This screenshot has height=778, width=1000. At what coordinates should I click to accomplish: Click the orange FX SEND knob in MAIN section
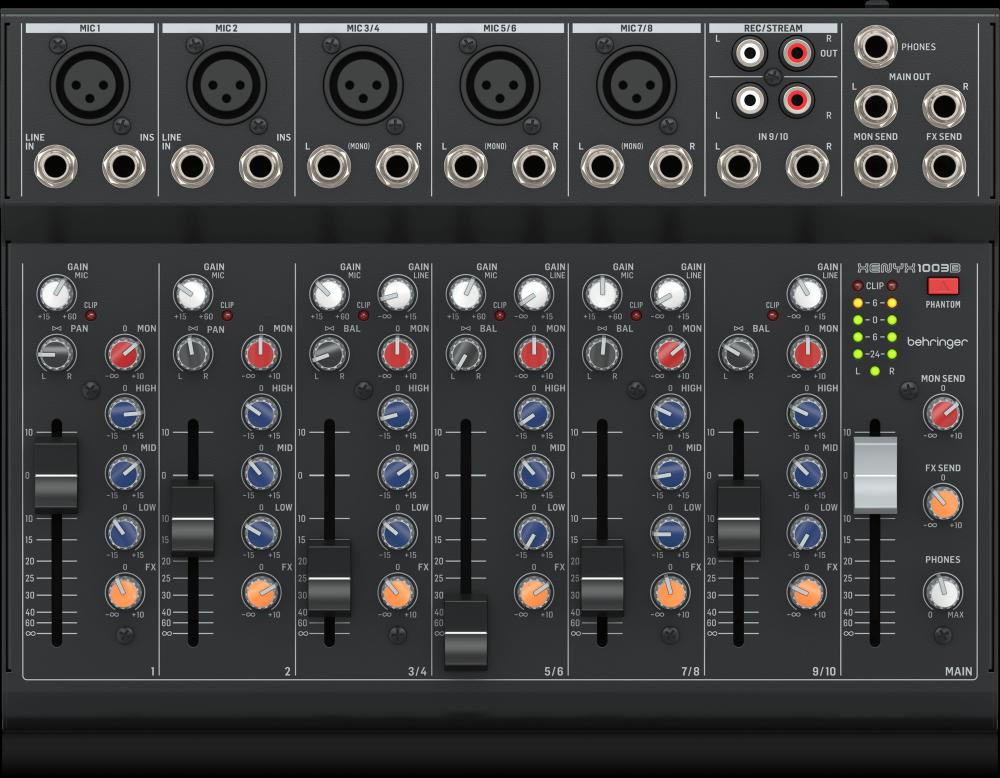click(942, 501)
